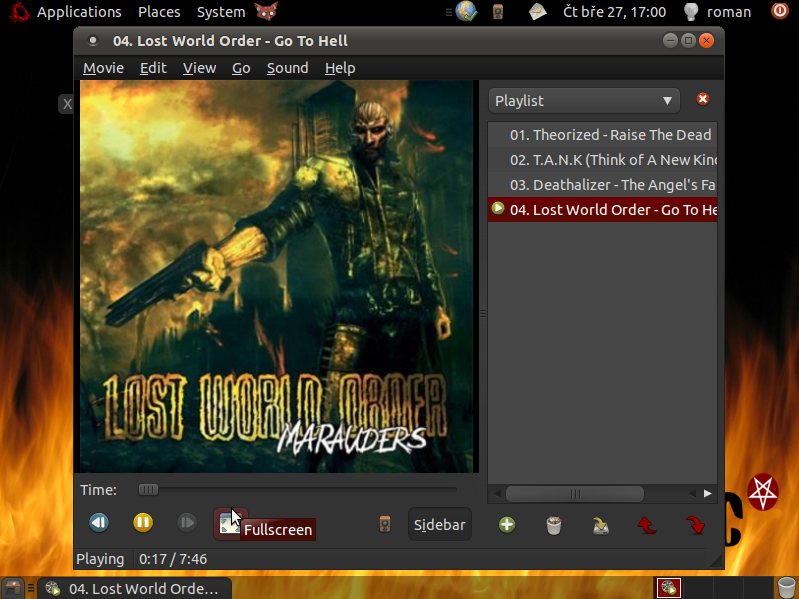Close the sidebar with the red X

click(703, 99)
